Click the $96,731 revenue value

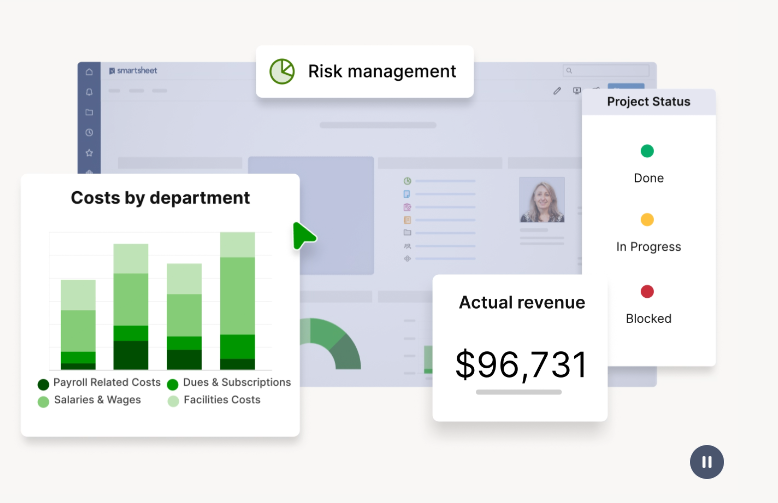pos(521,365)
